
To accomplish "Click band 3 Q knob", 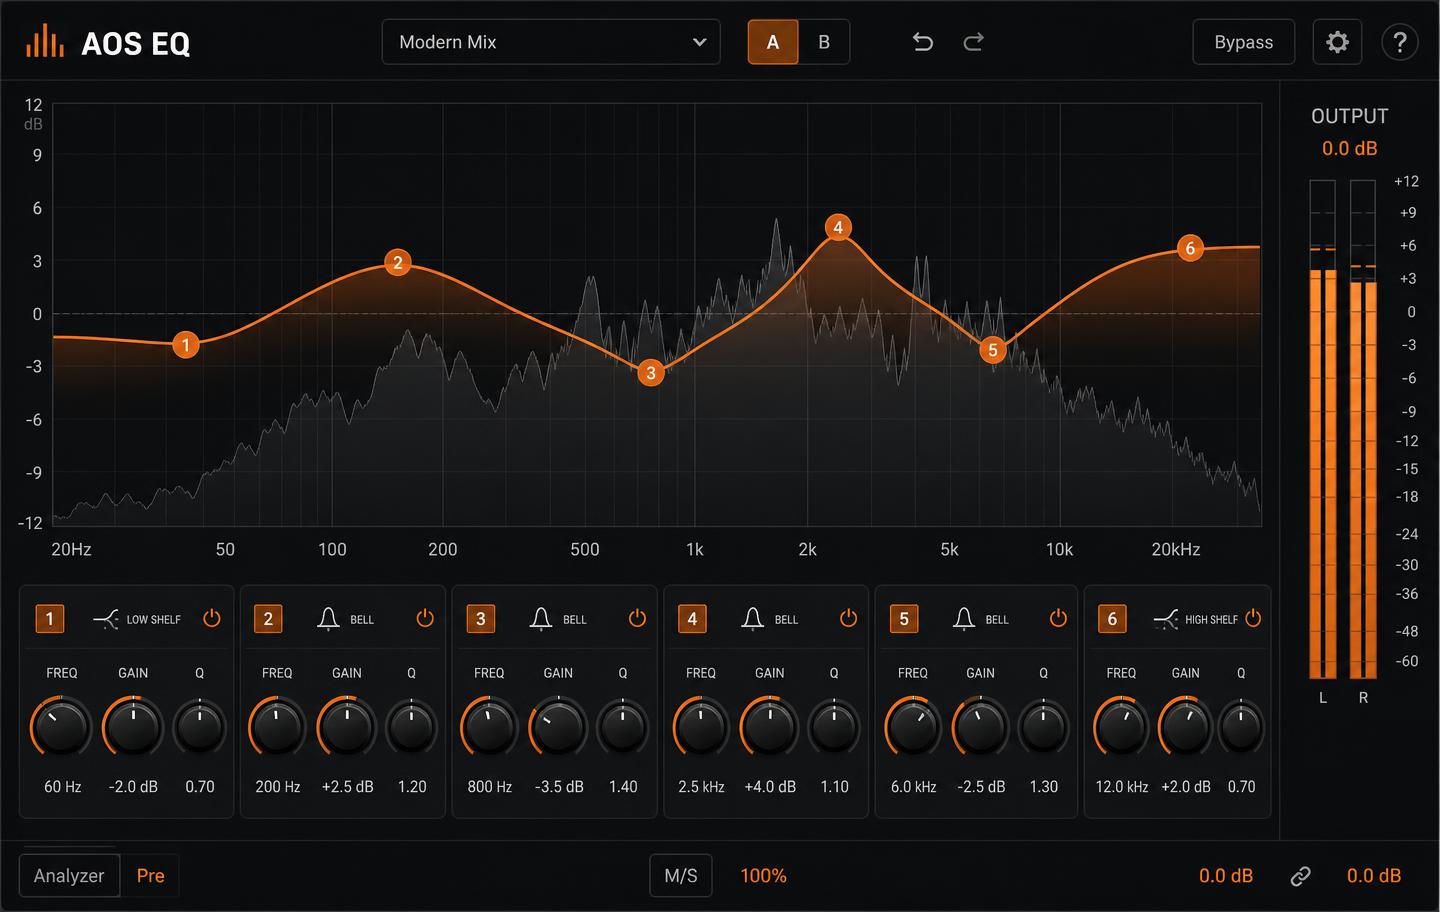I will 623,727.
